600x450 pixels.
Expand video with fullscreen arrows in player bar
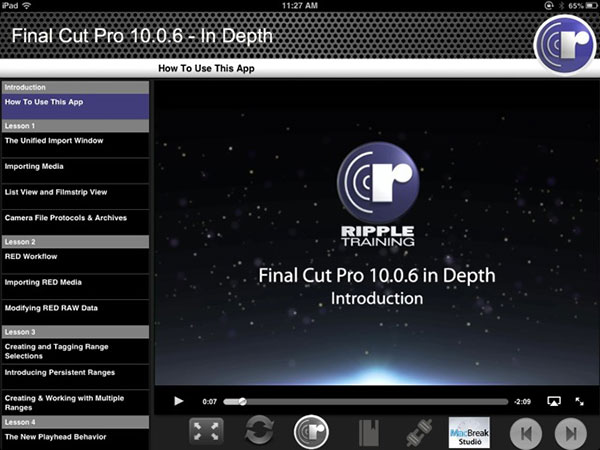click(x=579, y=401)
